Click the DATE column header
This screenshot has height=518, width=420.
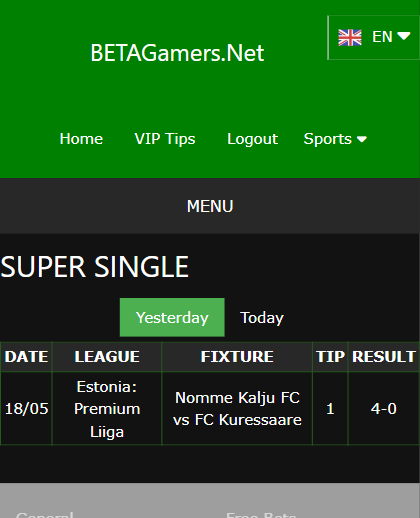[26, 357]
